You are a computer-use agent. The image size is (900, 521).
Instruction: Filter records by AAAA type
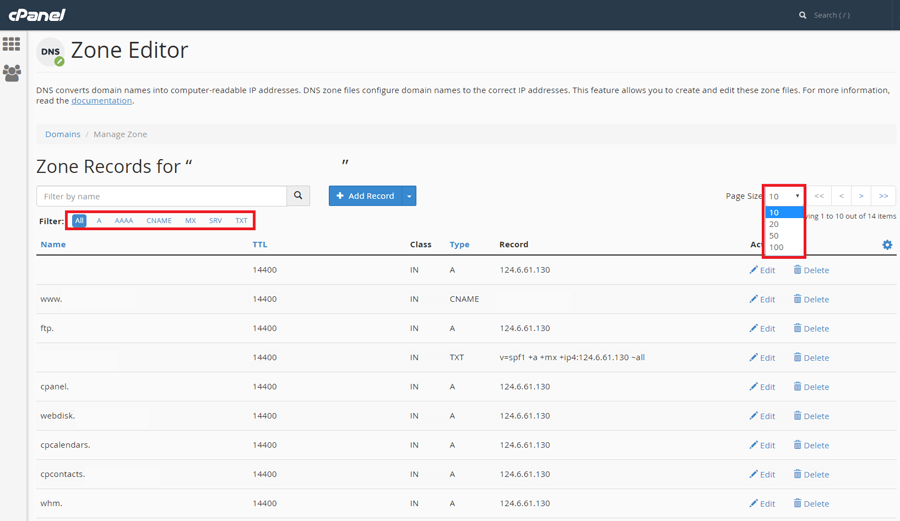(x=124, y=220)
